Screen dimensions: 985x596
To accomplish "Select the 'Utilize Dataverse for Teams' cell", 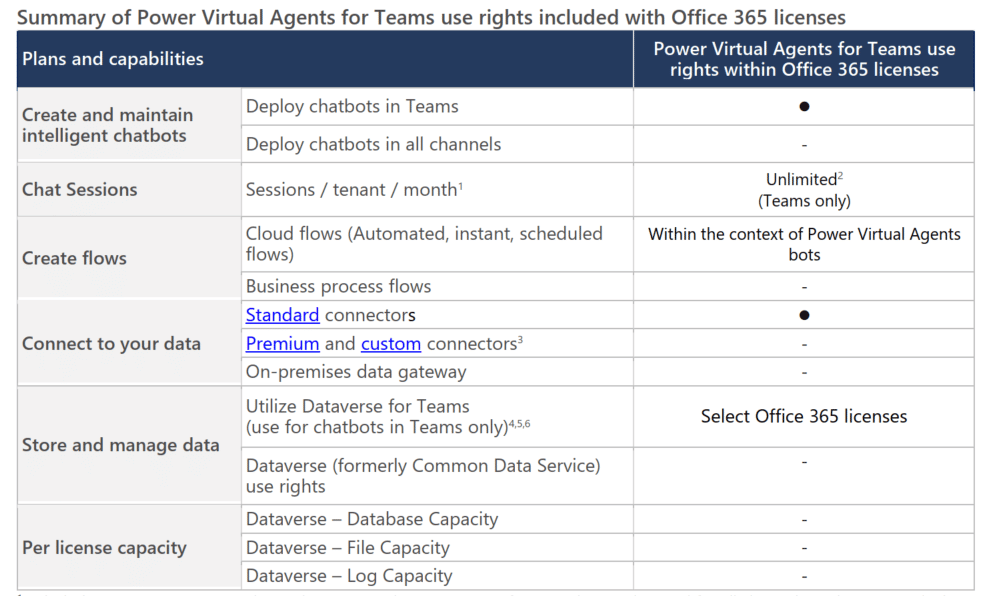I will [437, 417].
